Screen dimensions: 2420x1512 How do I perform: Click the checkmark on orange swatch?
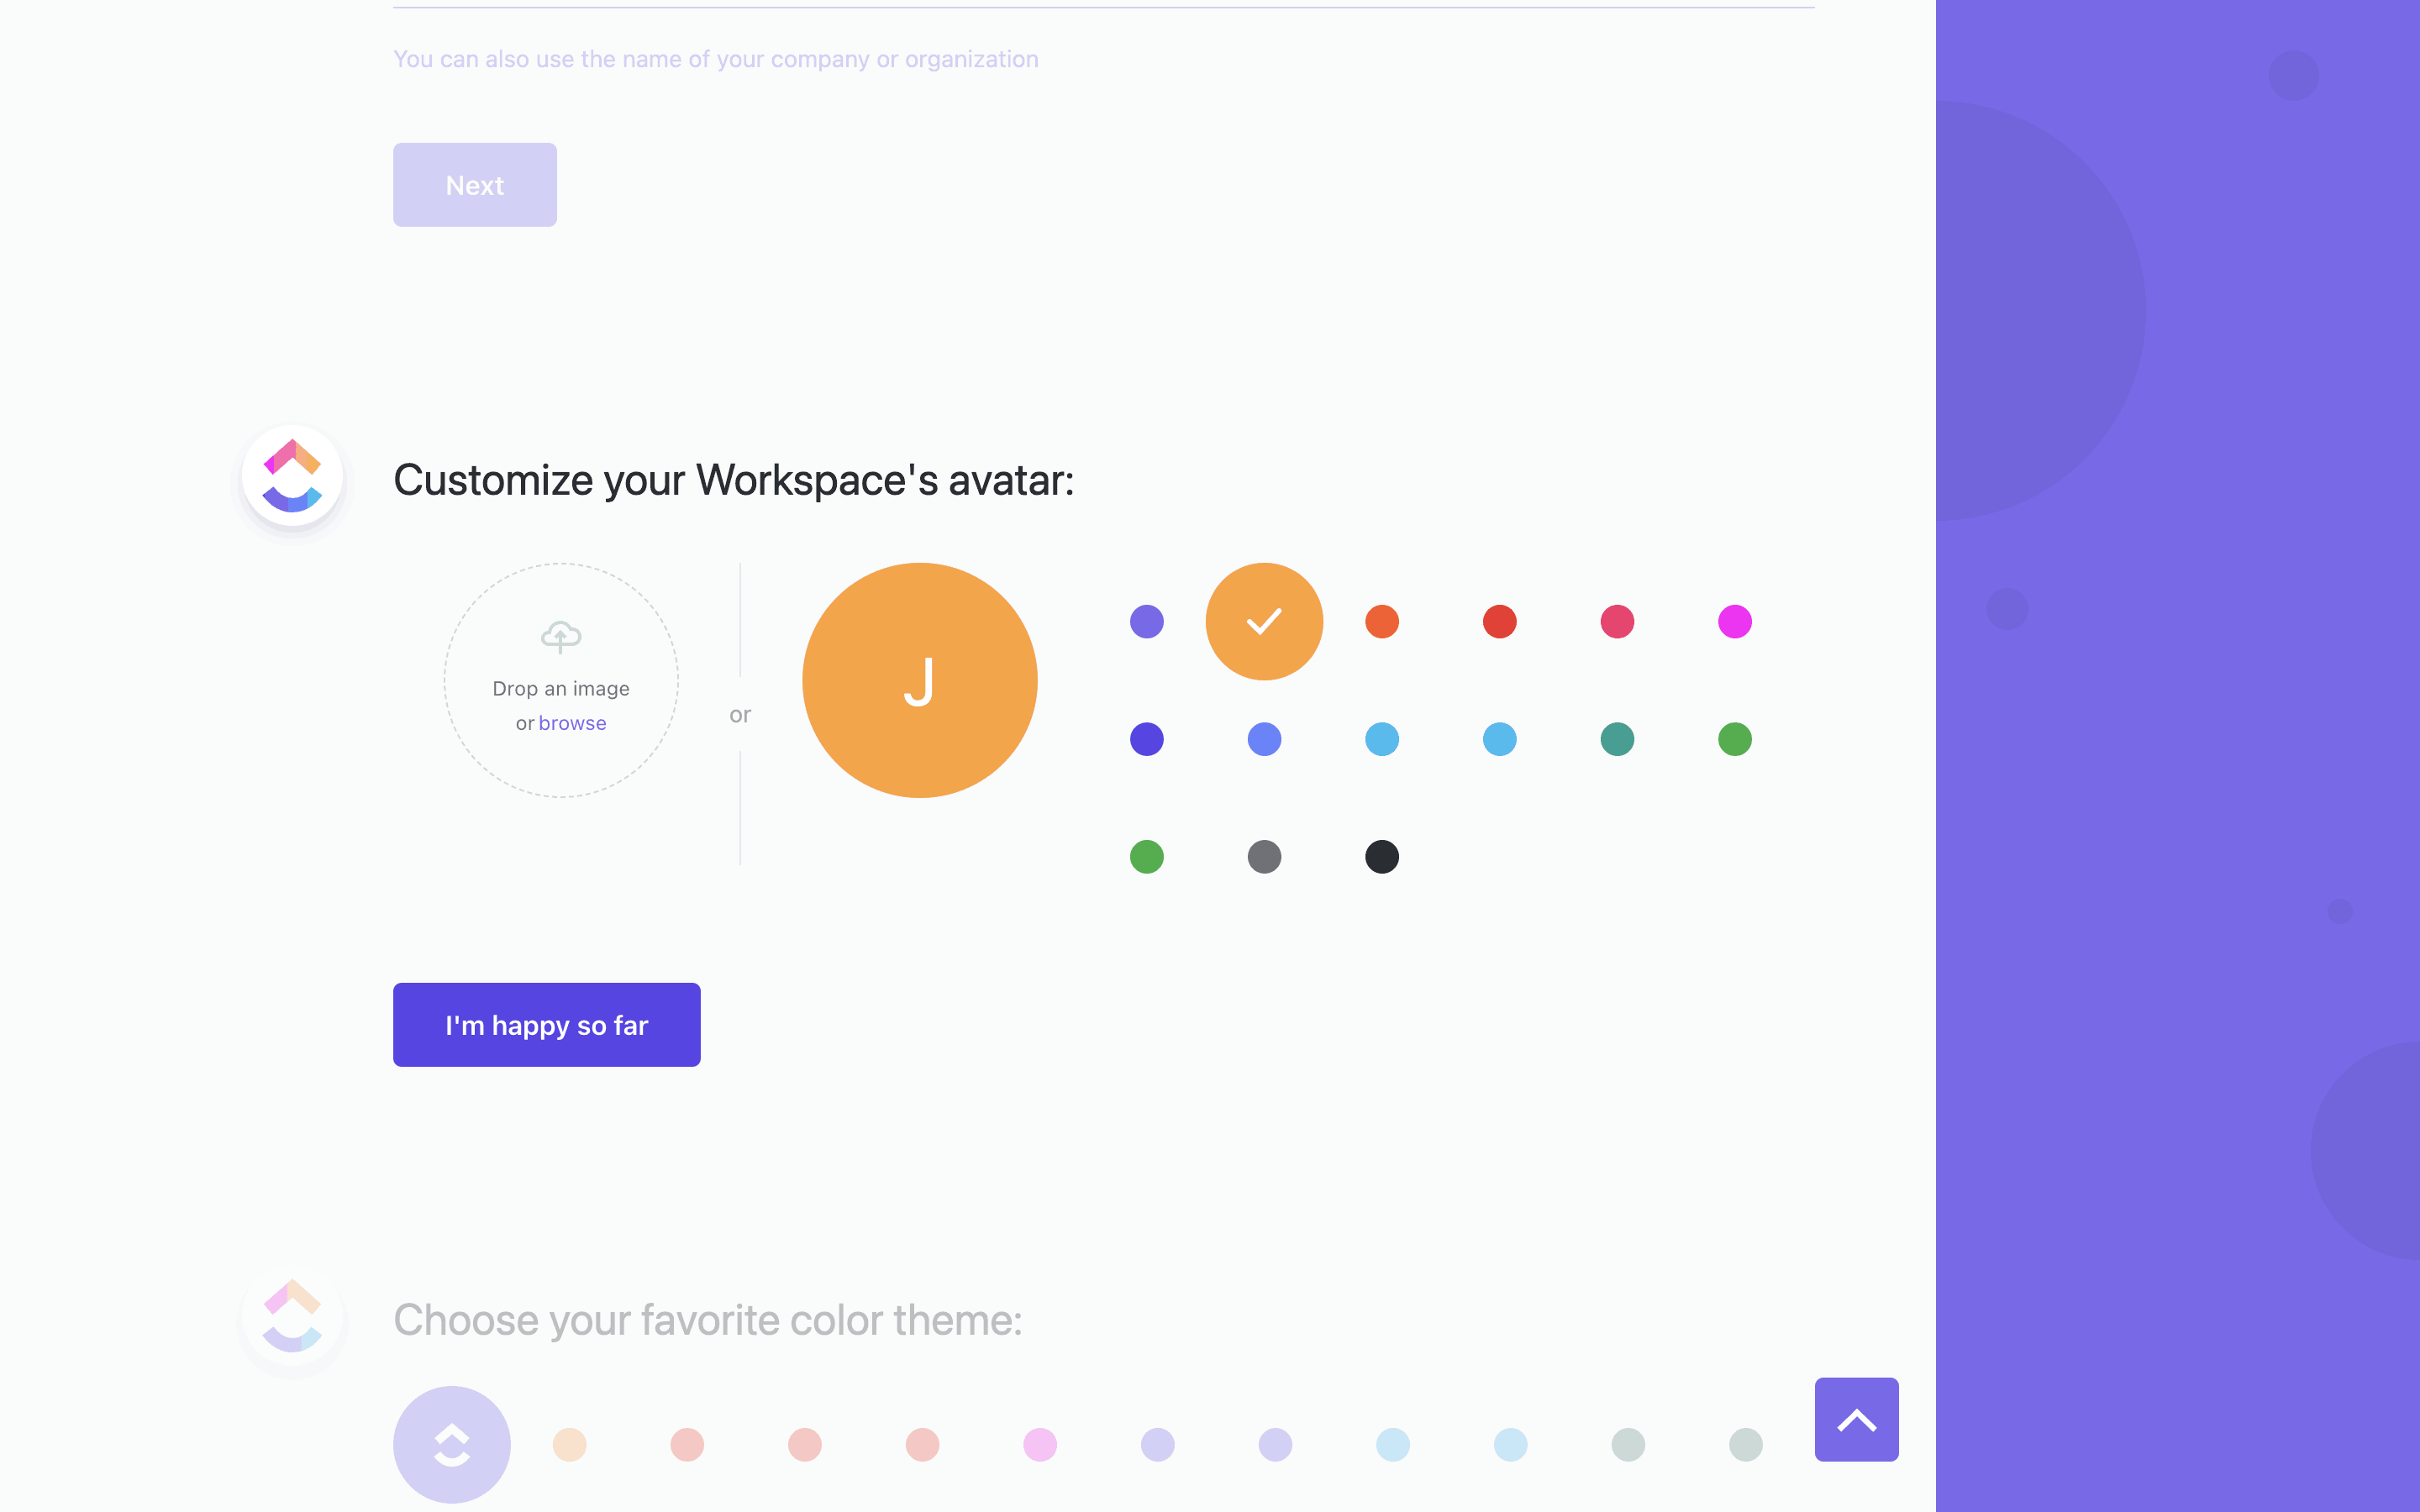[1264, 621]
